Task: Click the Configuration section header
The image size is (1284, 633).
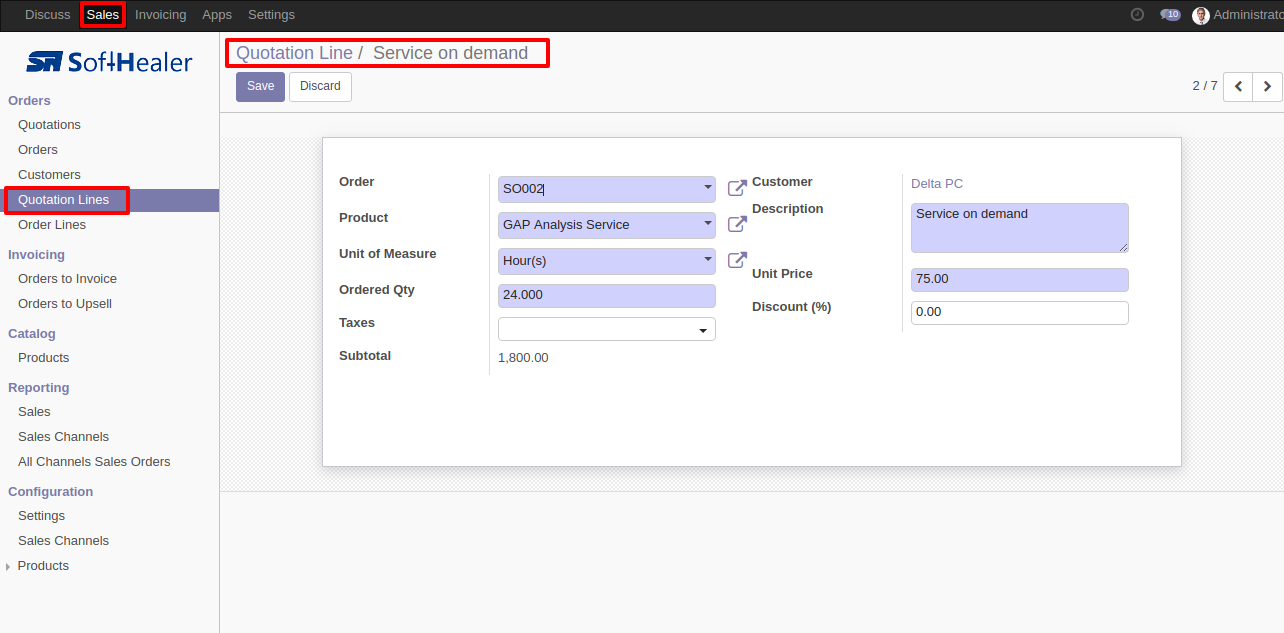Action: click(50, 492)
